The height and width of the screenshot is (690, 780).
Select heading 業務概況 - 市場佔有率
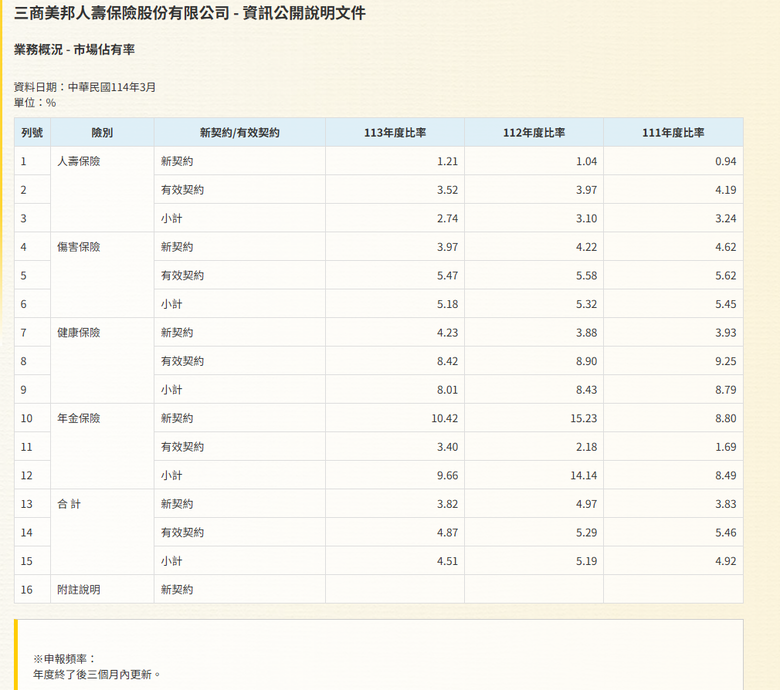(74, 49)
